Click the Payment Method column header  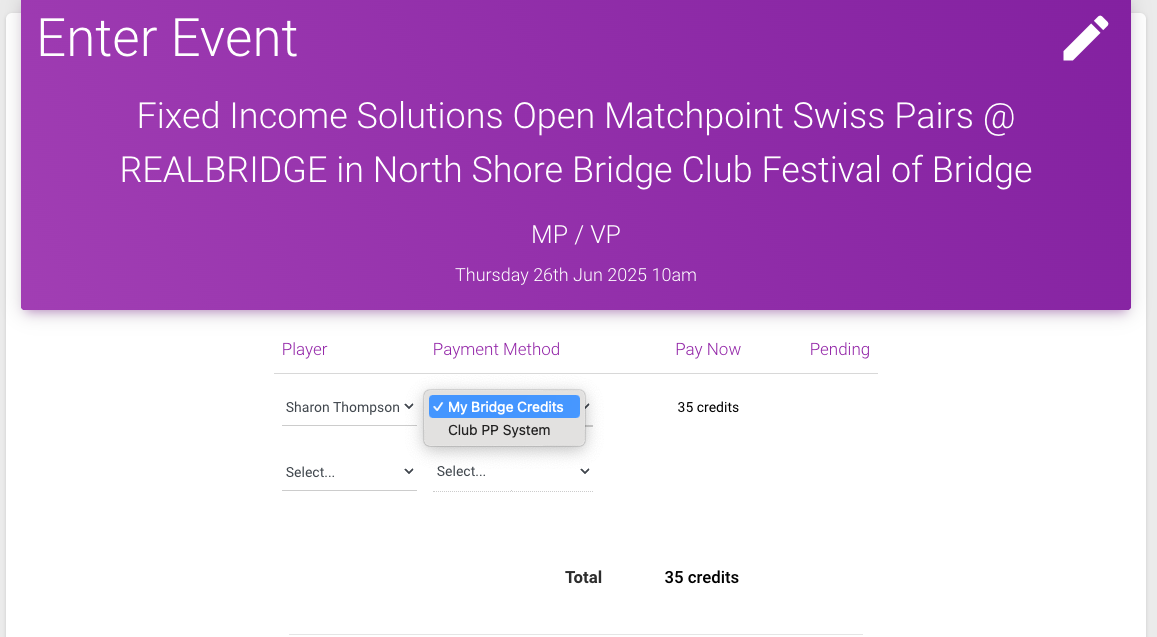coord(496,349)
